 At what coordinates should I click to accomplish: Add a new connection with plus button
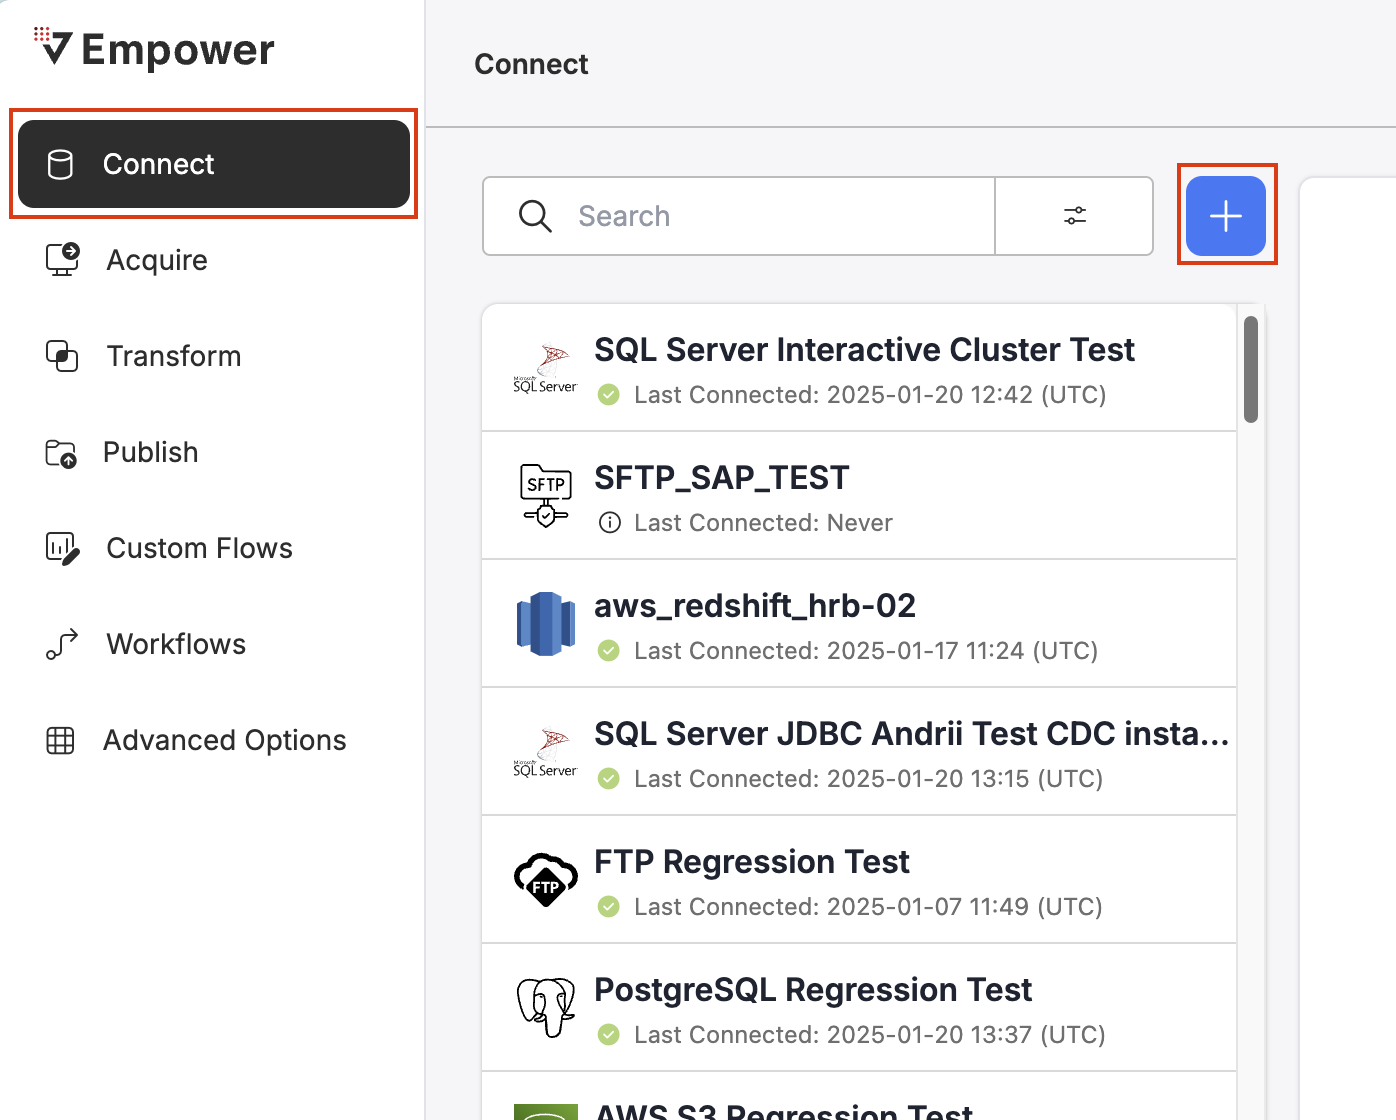coord(1226,216)
